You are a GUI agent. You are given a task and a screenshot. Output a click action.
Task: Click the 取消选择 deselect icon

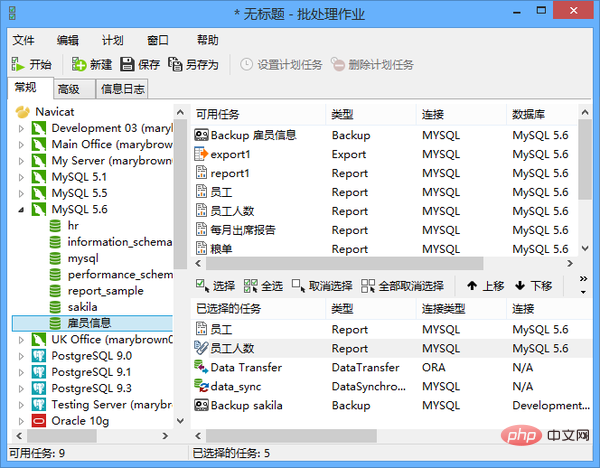(x=298, y=285)
